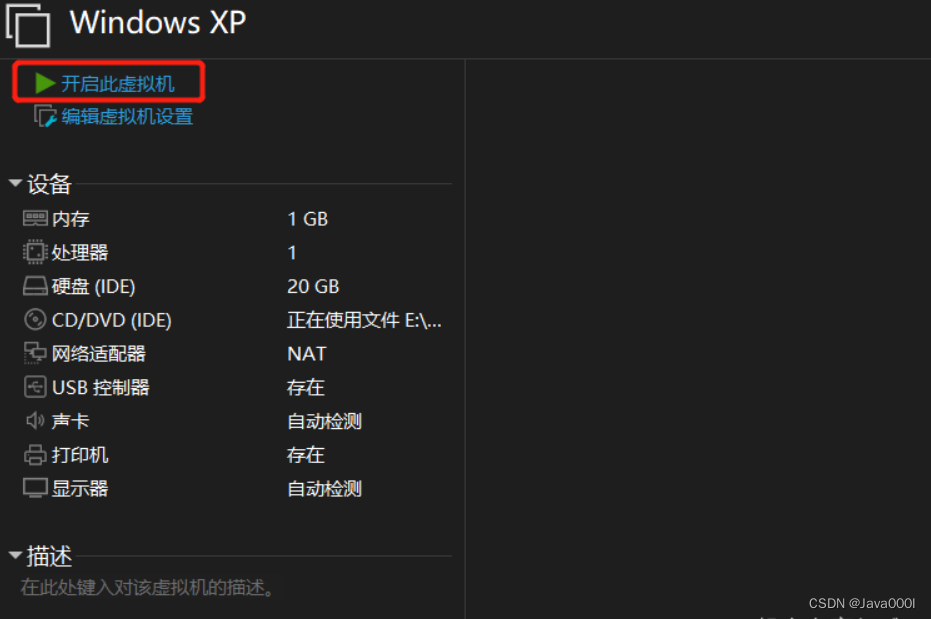Click the network adapter (网络适配器) icon
The height and width of the screenshot is (619, 931).
[35, 353]
